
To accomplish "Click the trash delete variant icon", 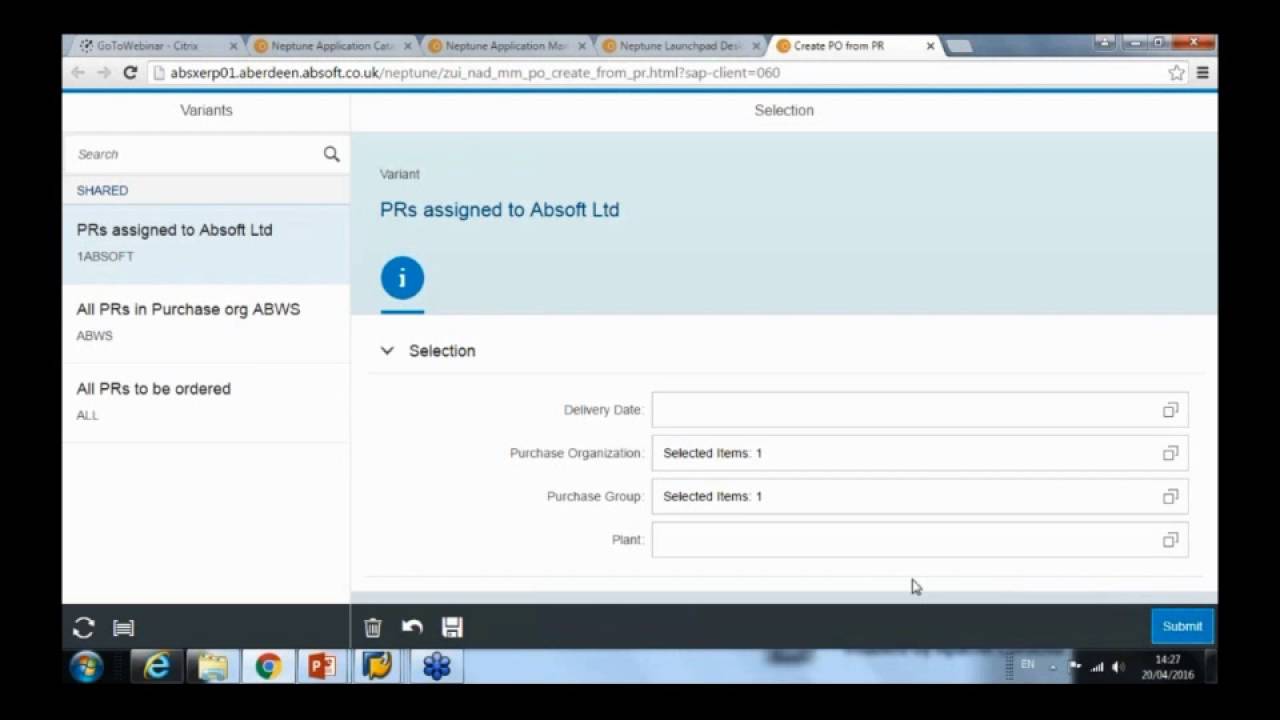I will [x=373, y=627].
